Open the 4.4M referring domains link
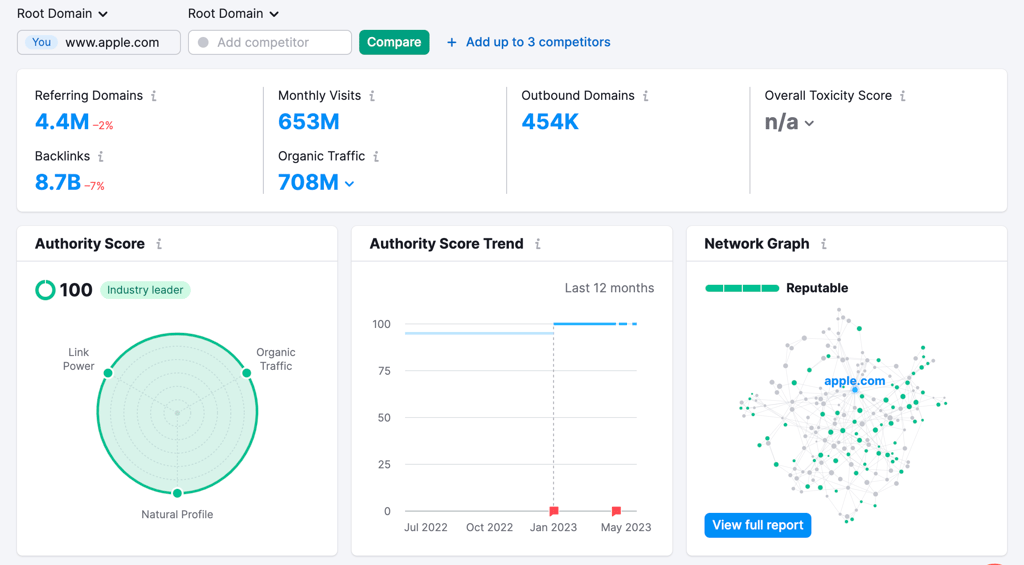Viewport: 1024px width, 565px height. (62, 122)
